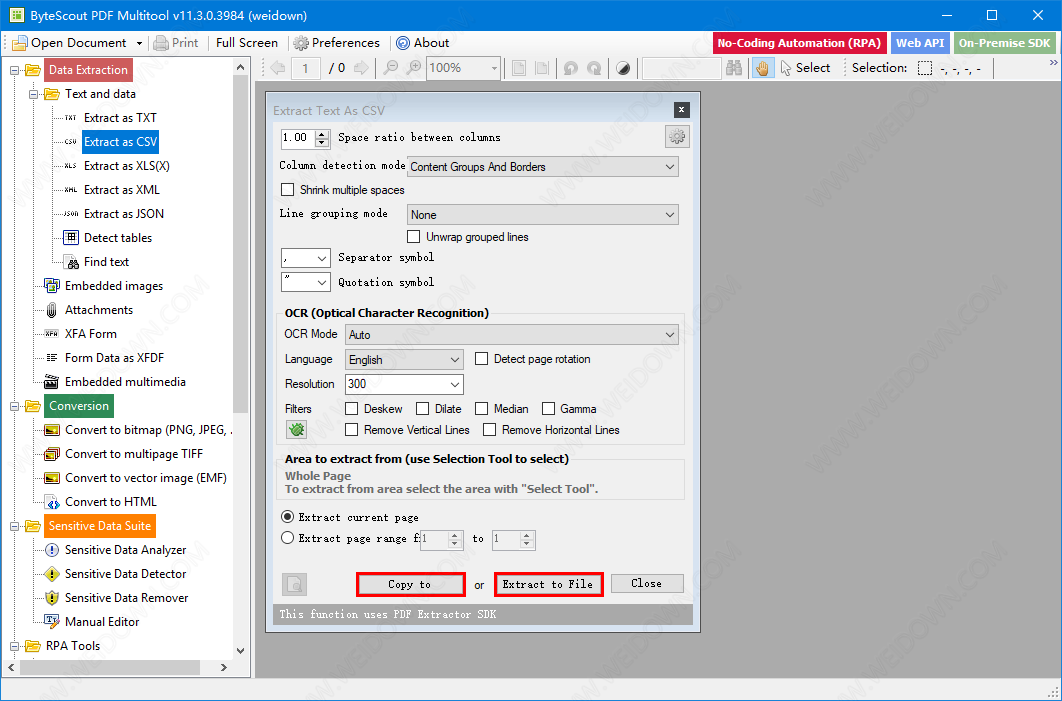This screenshot has width=1062, height=701.
Task: Click the binoculars search icon
Action: [x=734, y=68]
